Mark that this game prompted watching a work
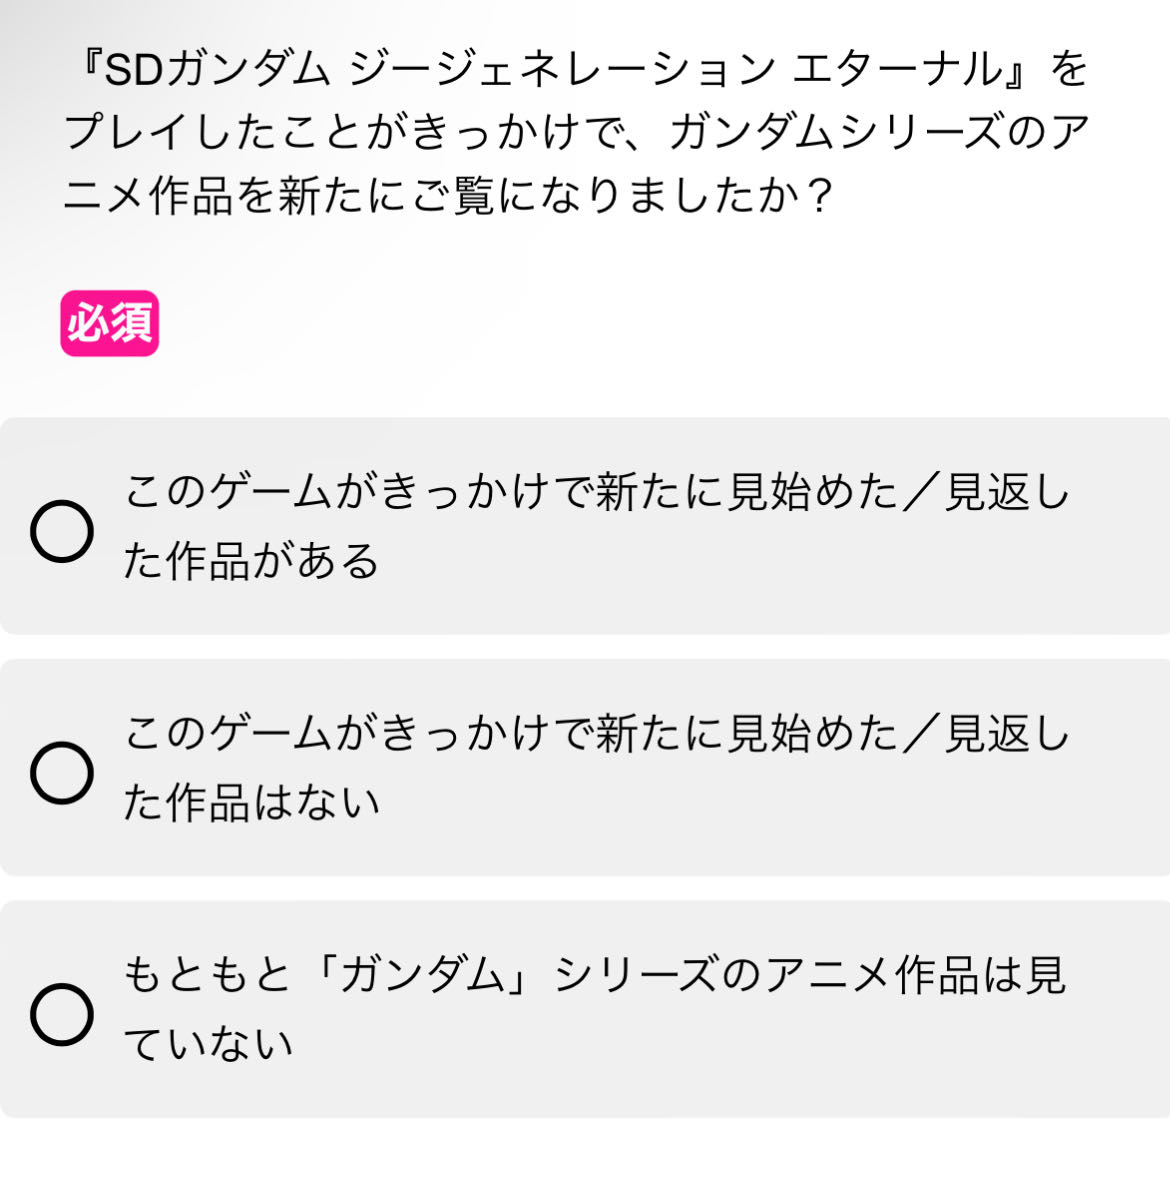The height and width of the screenshot is (1186, 1170). (x=62, y=531)
